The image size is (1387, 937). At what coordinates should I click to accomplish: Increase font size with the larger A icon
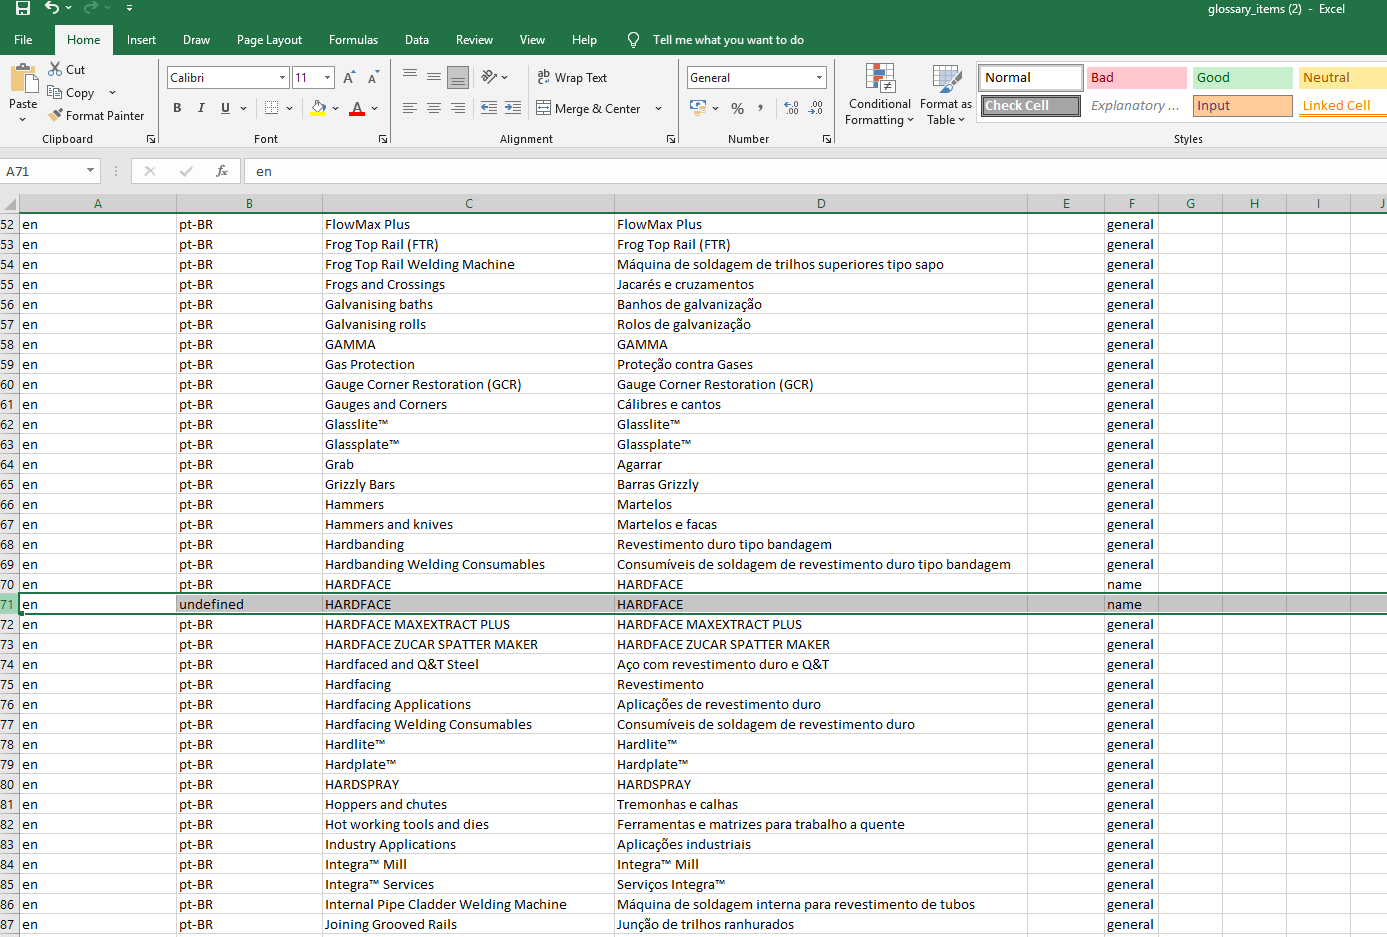tap(349, 78)
